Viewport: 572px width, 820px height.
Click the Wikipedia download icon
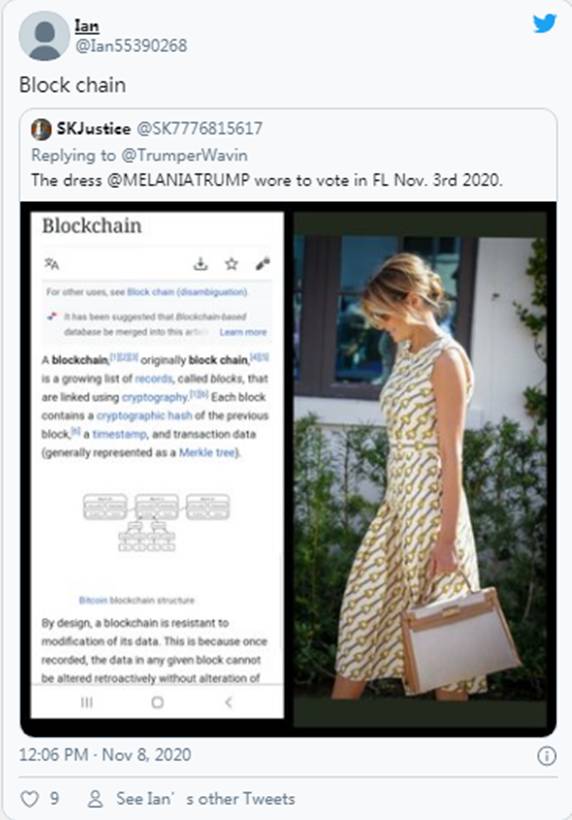coord(200,264)
